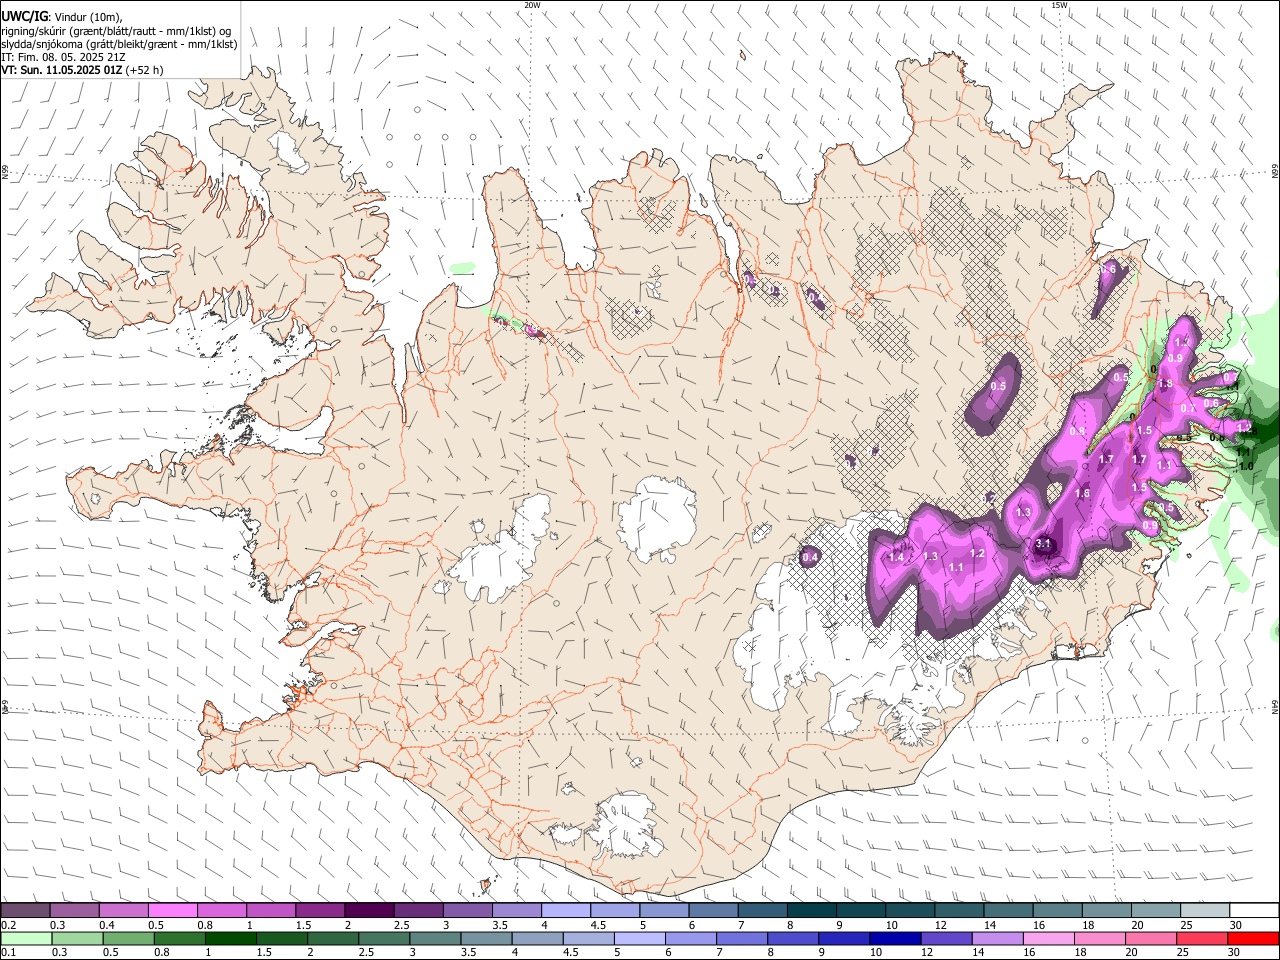The width and height of the screenshot is (1280, 960).
Task: Click the lower legend swatch between 14 and 16
Action: coord(997,938)
